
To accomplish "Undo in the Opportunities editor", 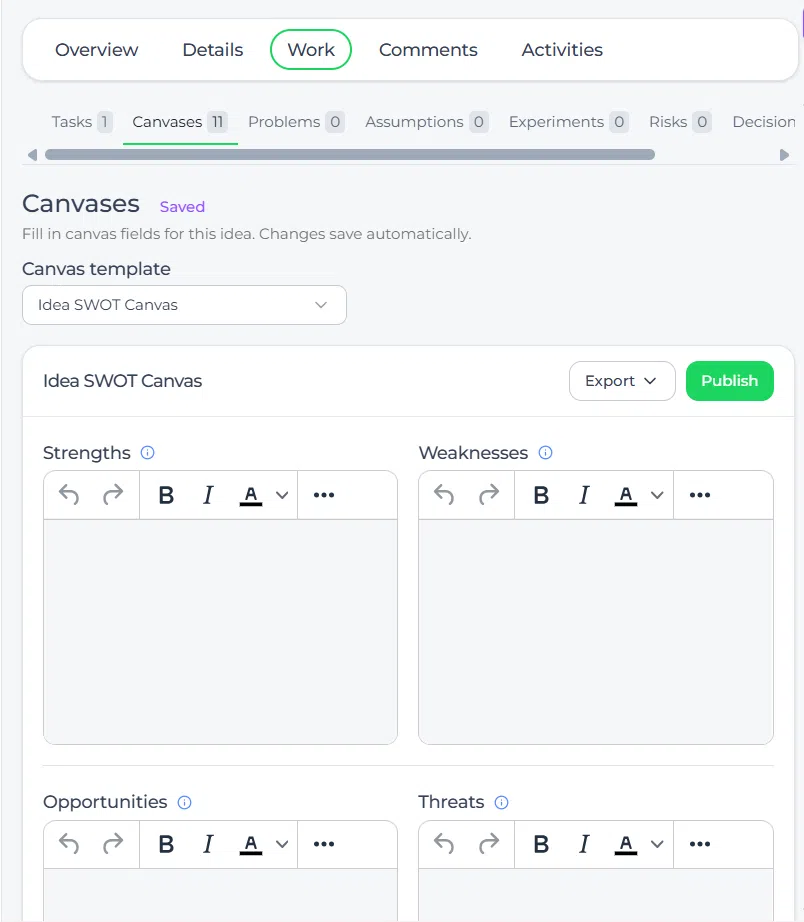I will pos(69,844).
